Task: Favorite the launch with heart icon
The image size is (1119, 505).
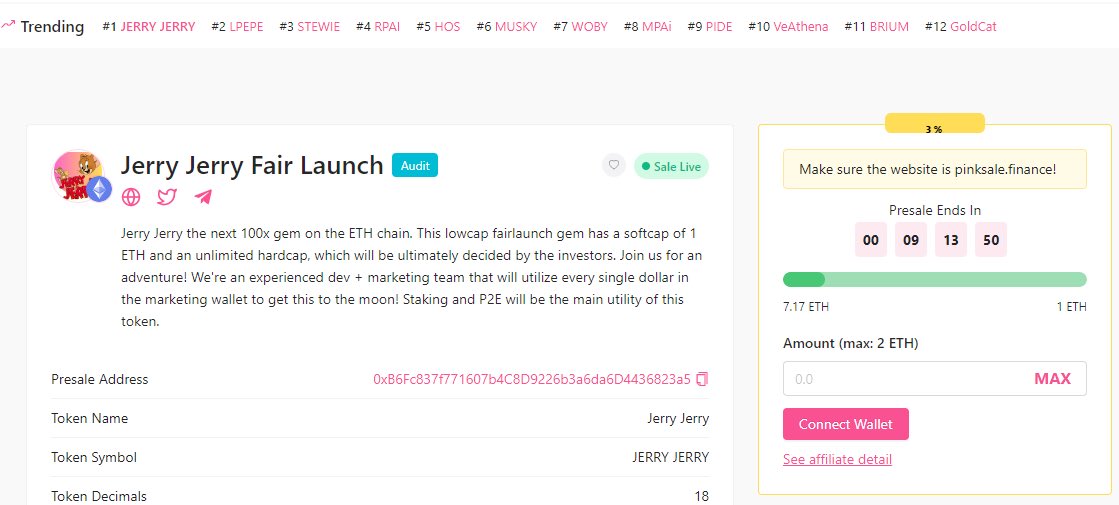Action: (613, 166)
